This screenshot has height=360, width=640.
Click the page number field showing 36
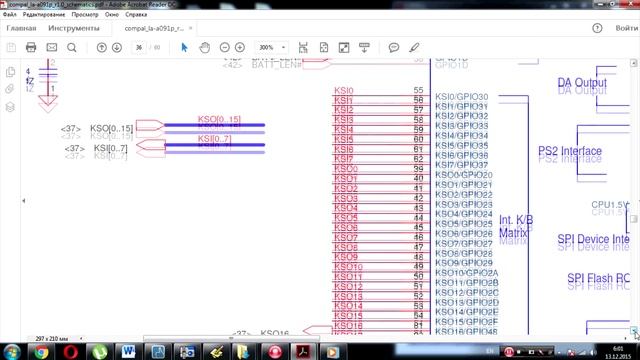[x=139, y=47]
